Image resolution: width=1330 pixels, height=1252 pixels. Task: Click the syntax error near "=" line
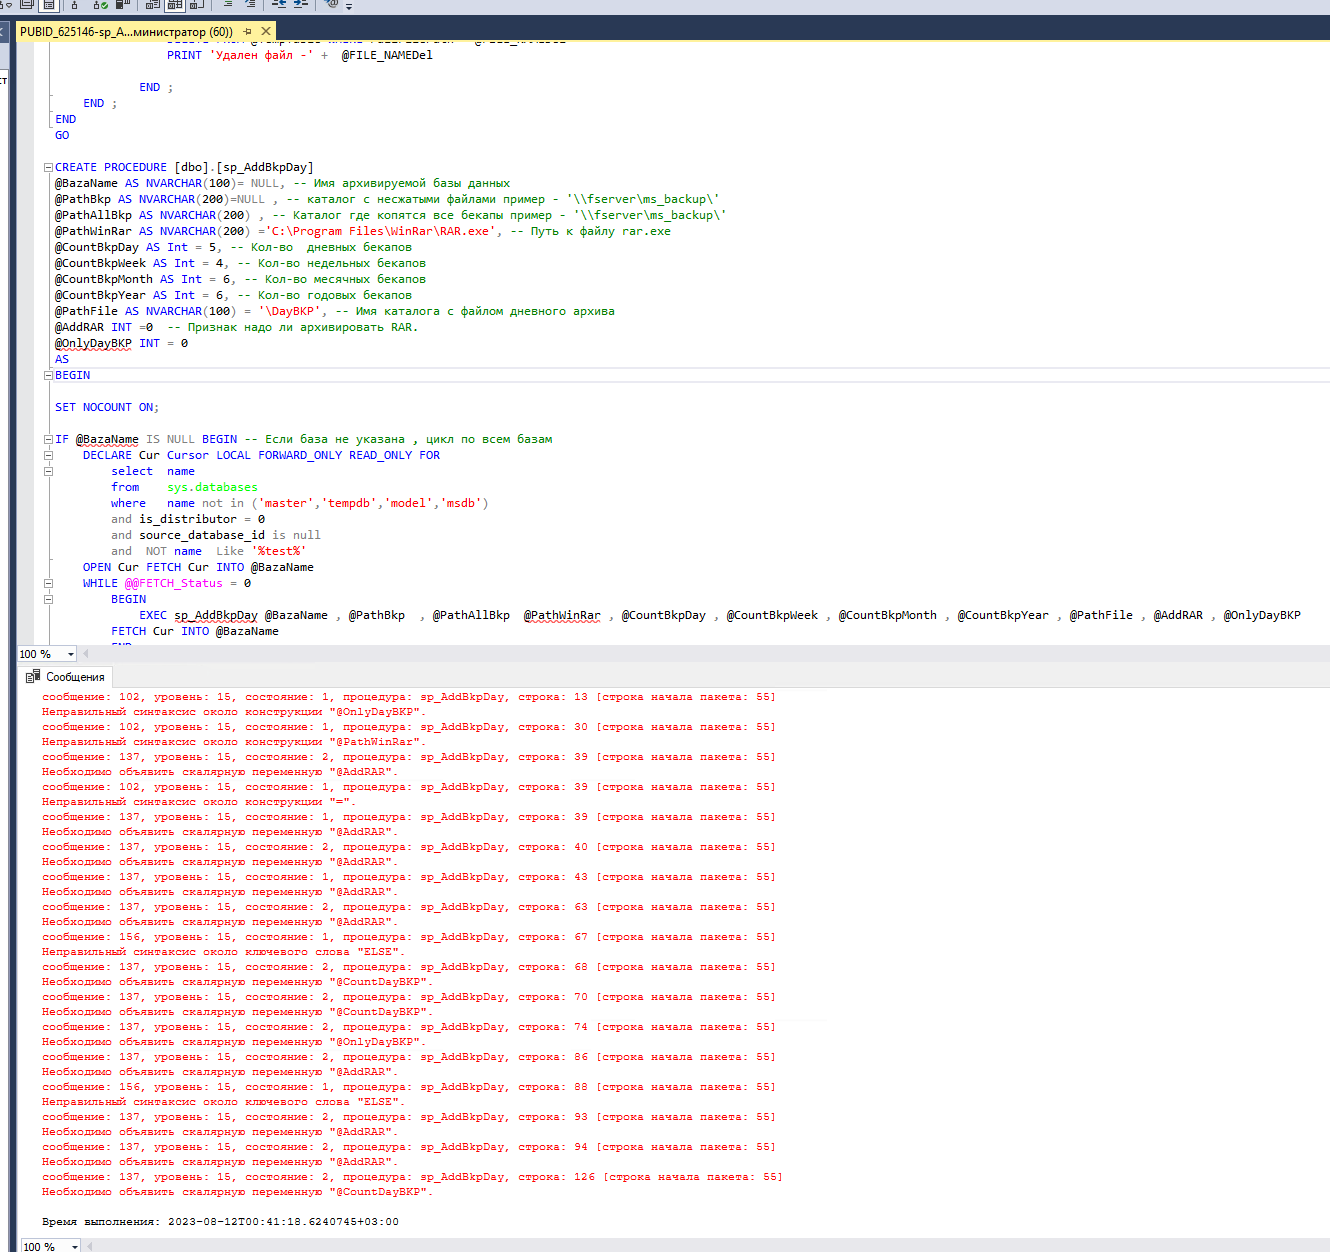coord(199,802)
